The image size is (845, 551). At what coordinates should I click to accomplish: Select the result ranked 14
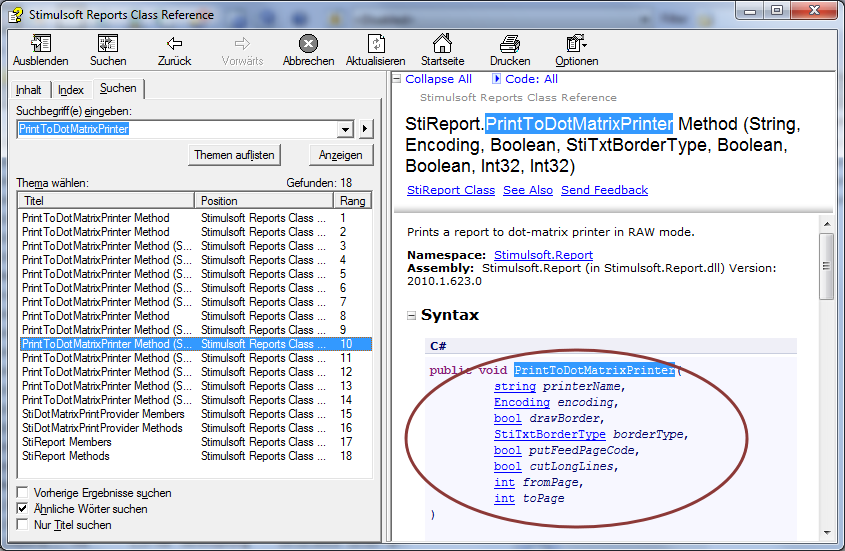click(x=196, y=400)
